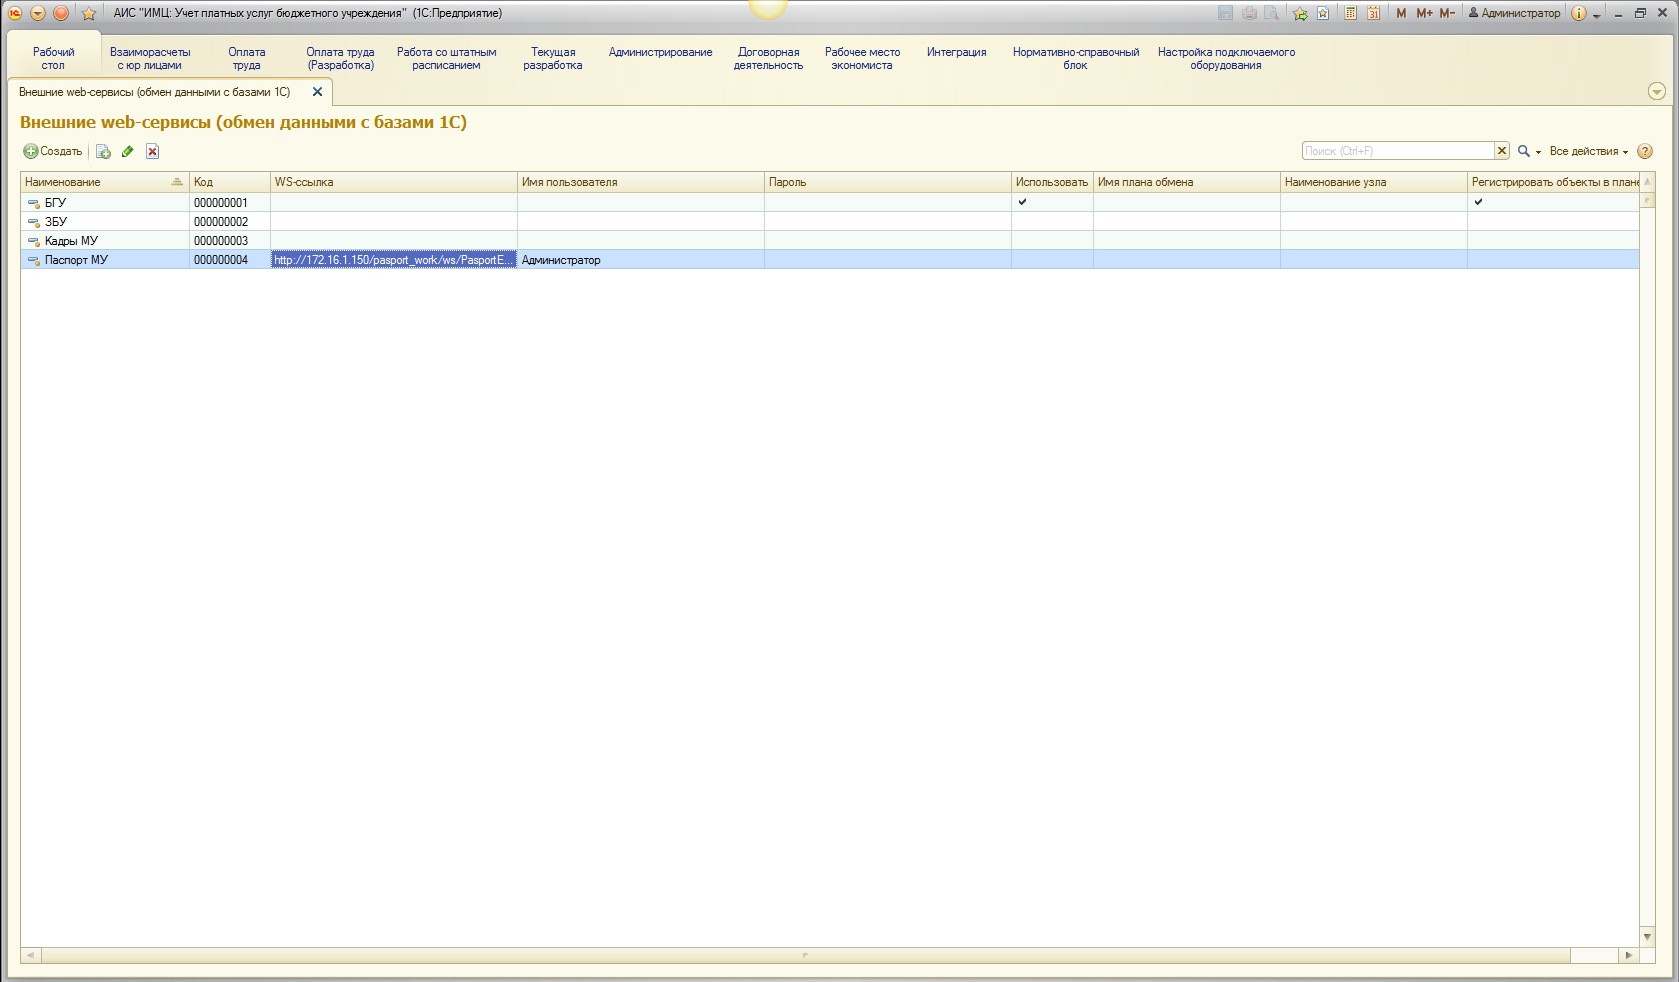Expand the round arrow at sections panel right
Image resolution: width=1679 pixels, height=982 pixels.
pos(1656,91)
